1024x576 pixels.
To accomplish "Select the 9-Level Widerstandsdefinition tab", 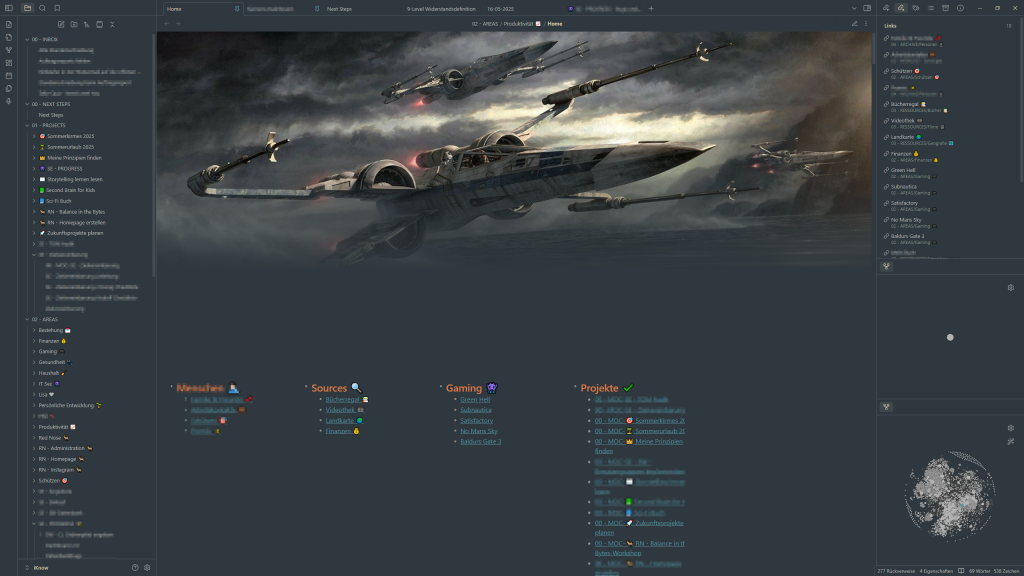I will click(x=441, y=8).
